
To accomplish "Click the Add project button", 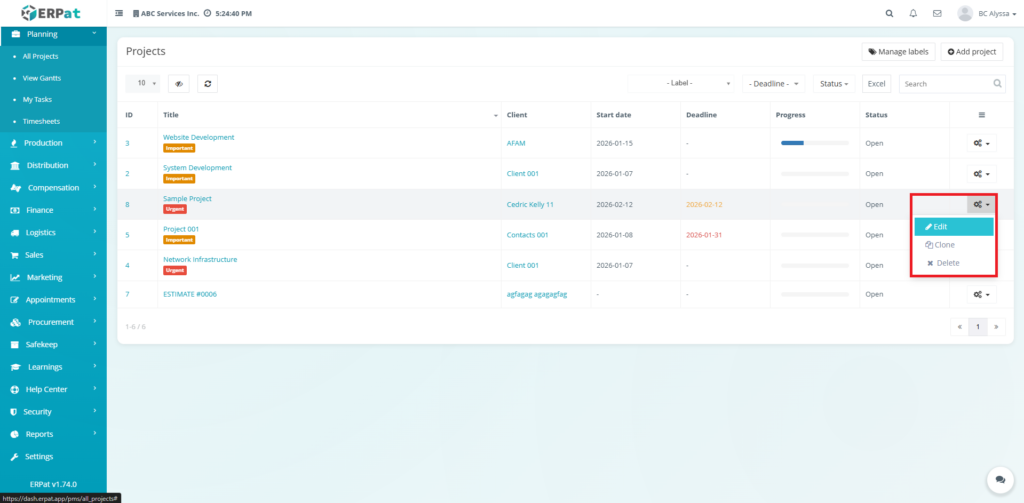I will [x=971, y=51].
